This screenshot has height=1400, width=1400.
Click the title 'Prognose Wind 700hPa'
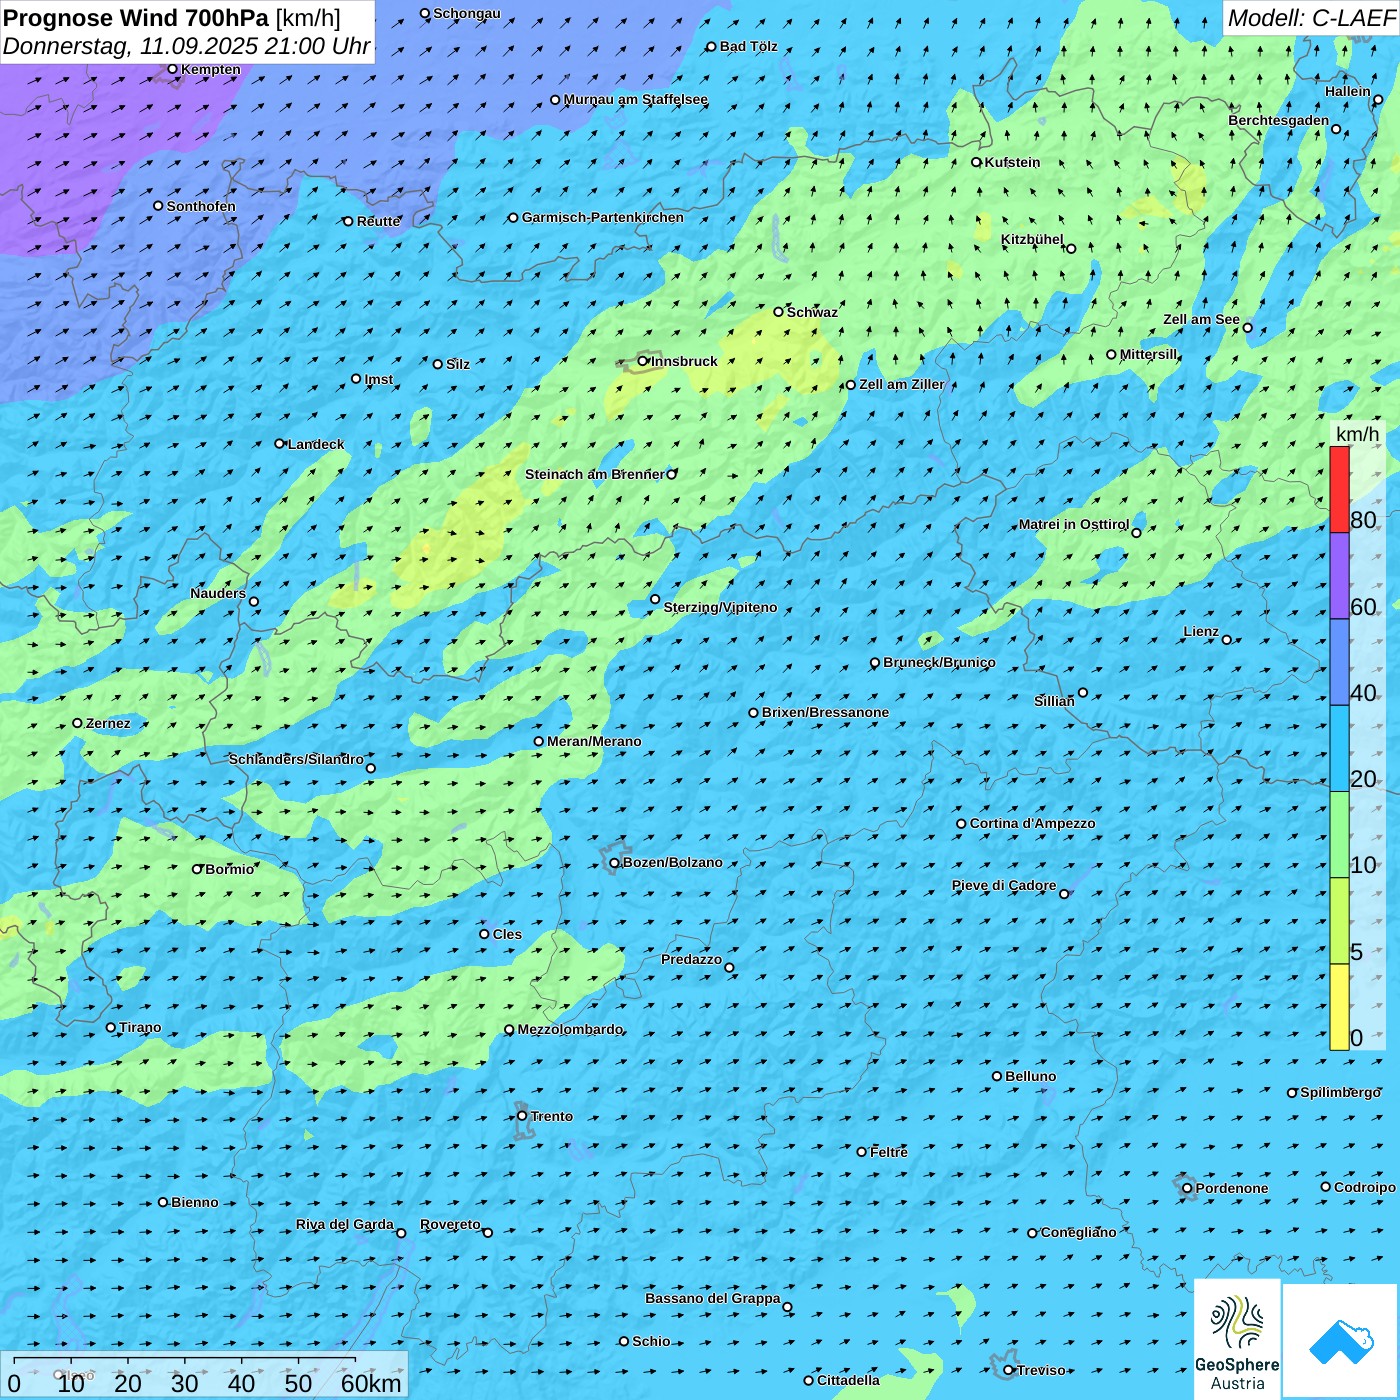pos(136,18)
